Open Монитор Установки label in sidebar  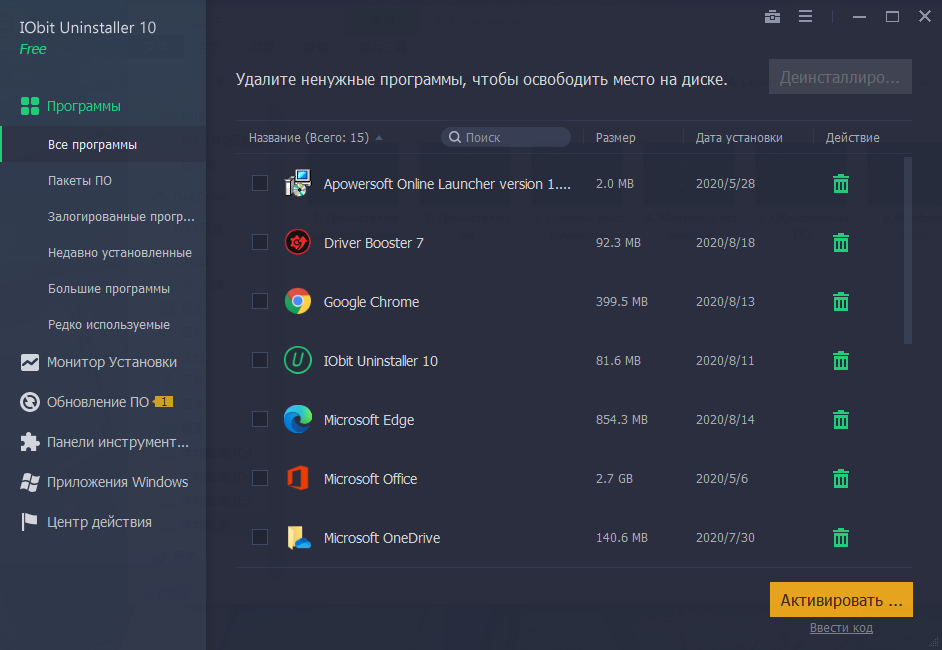[x=112, y=362]
